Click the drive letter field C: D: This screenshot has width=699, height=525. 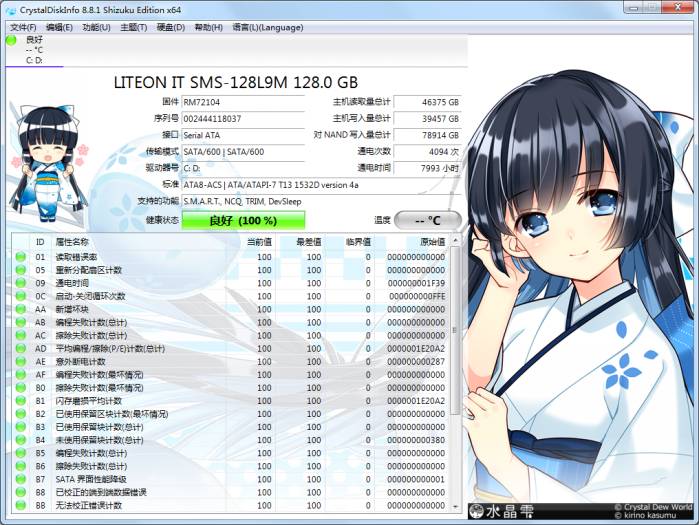tap(243, 168)
